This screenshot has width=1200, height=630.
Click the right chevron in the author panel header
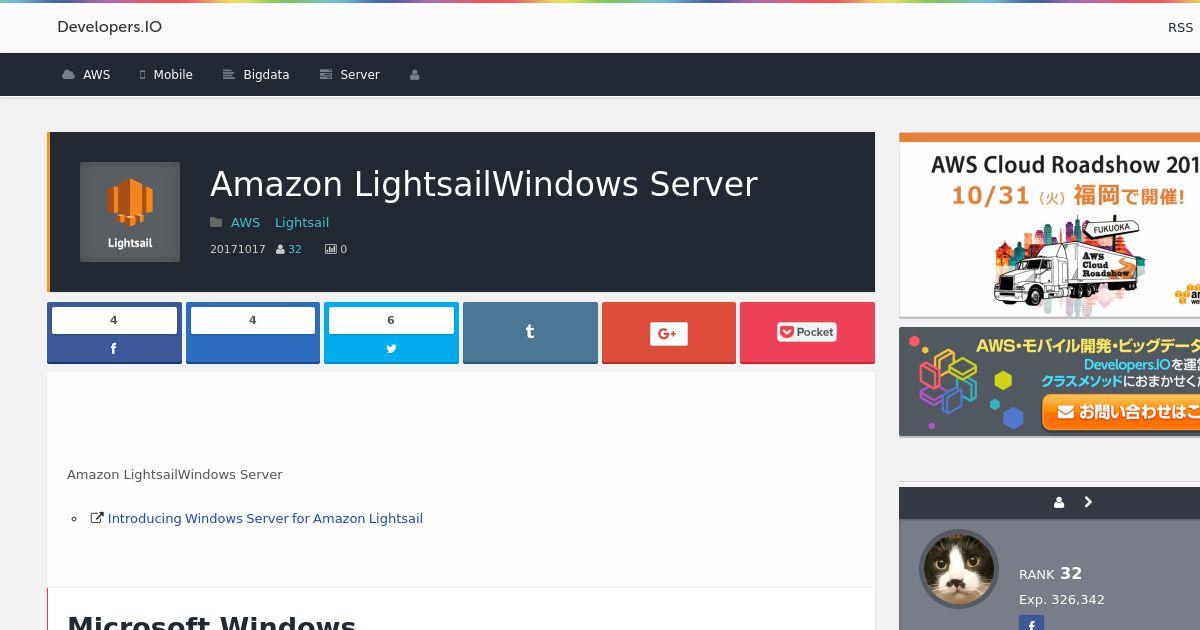(x=1088, y=503)
